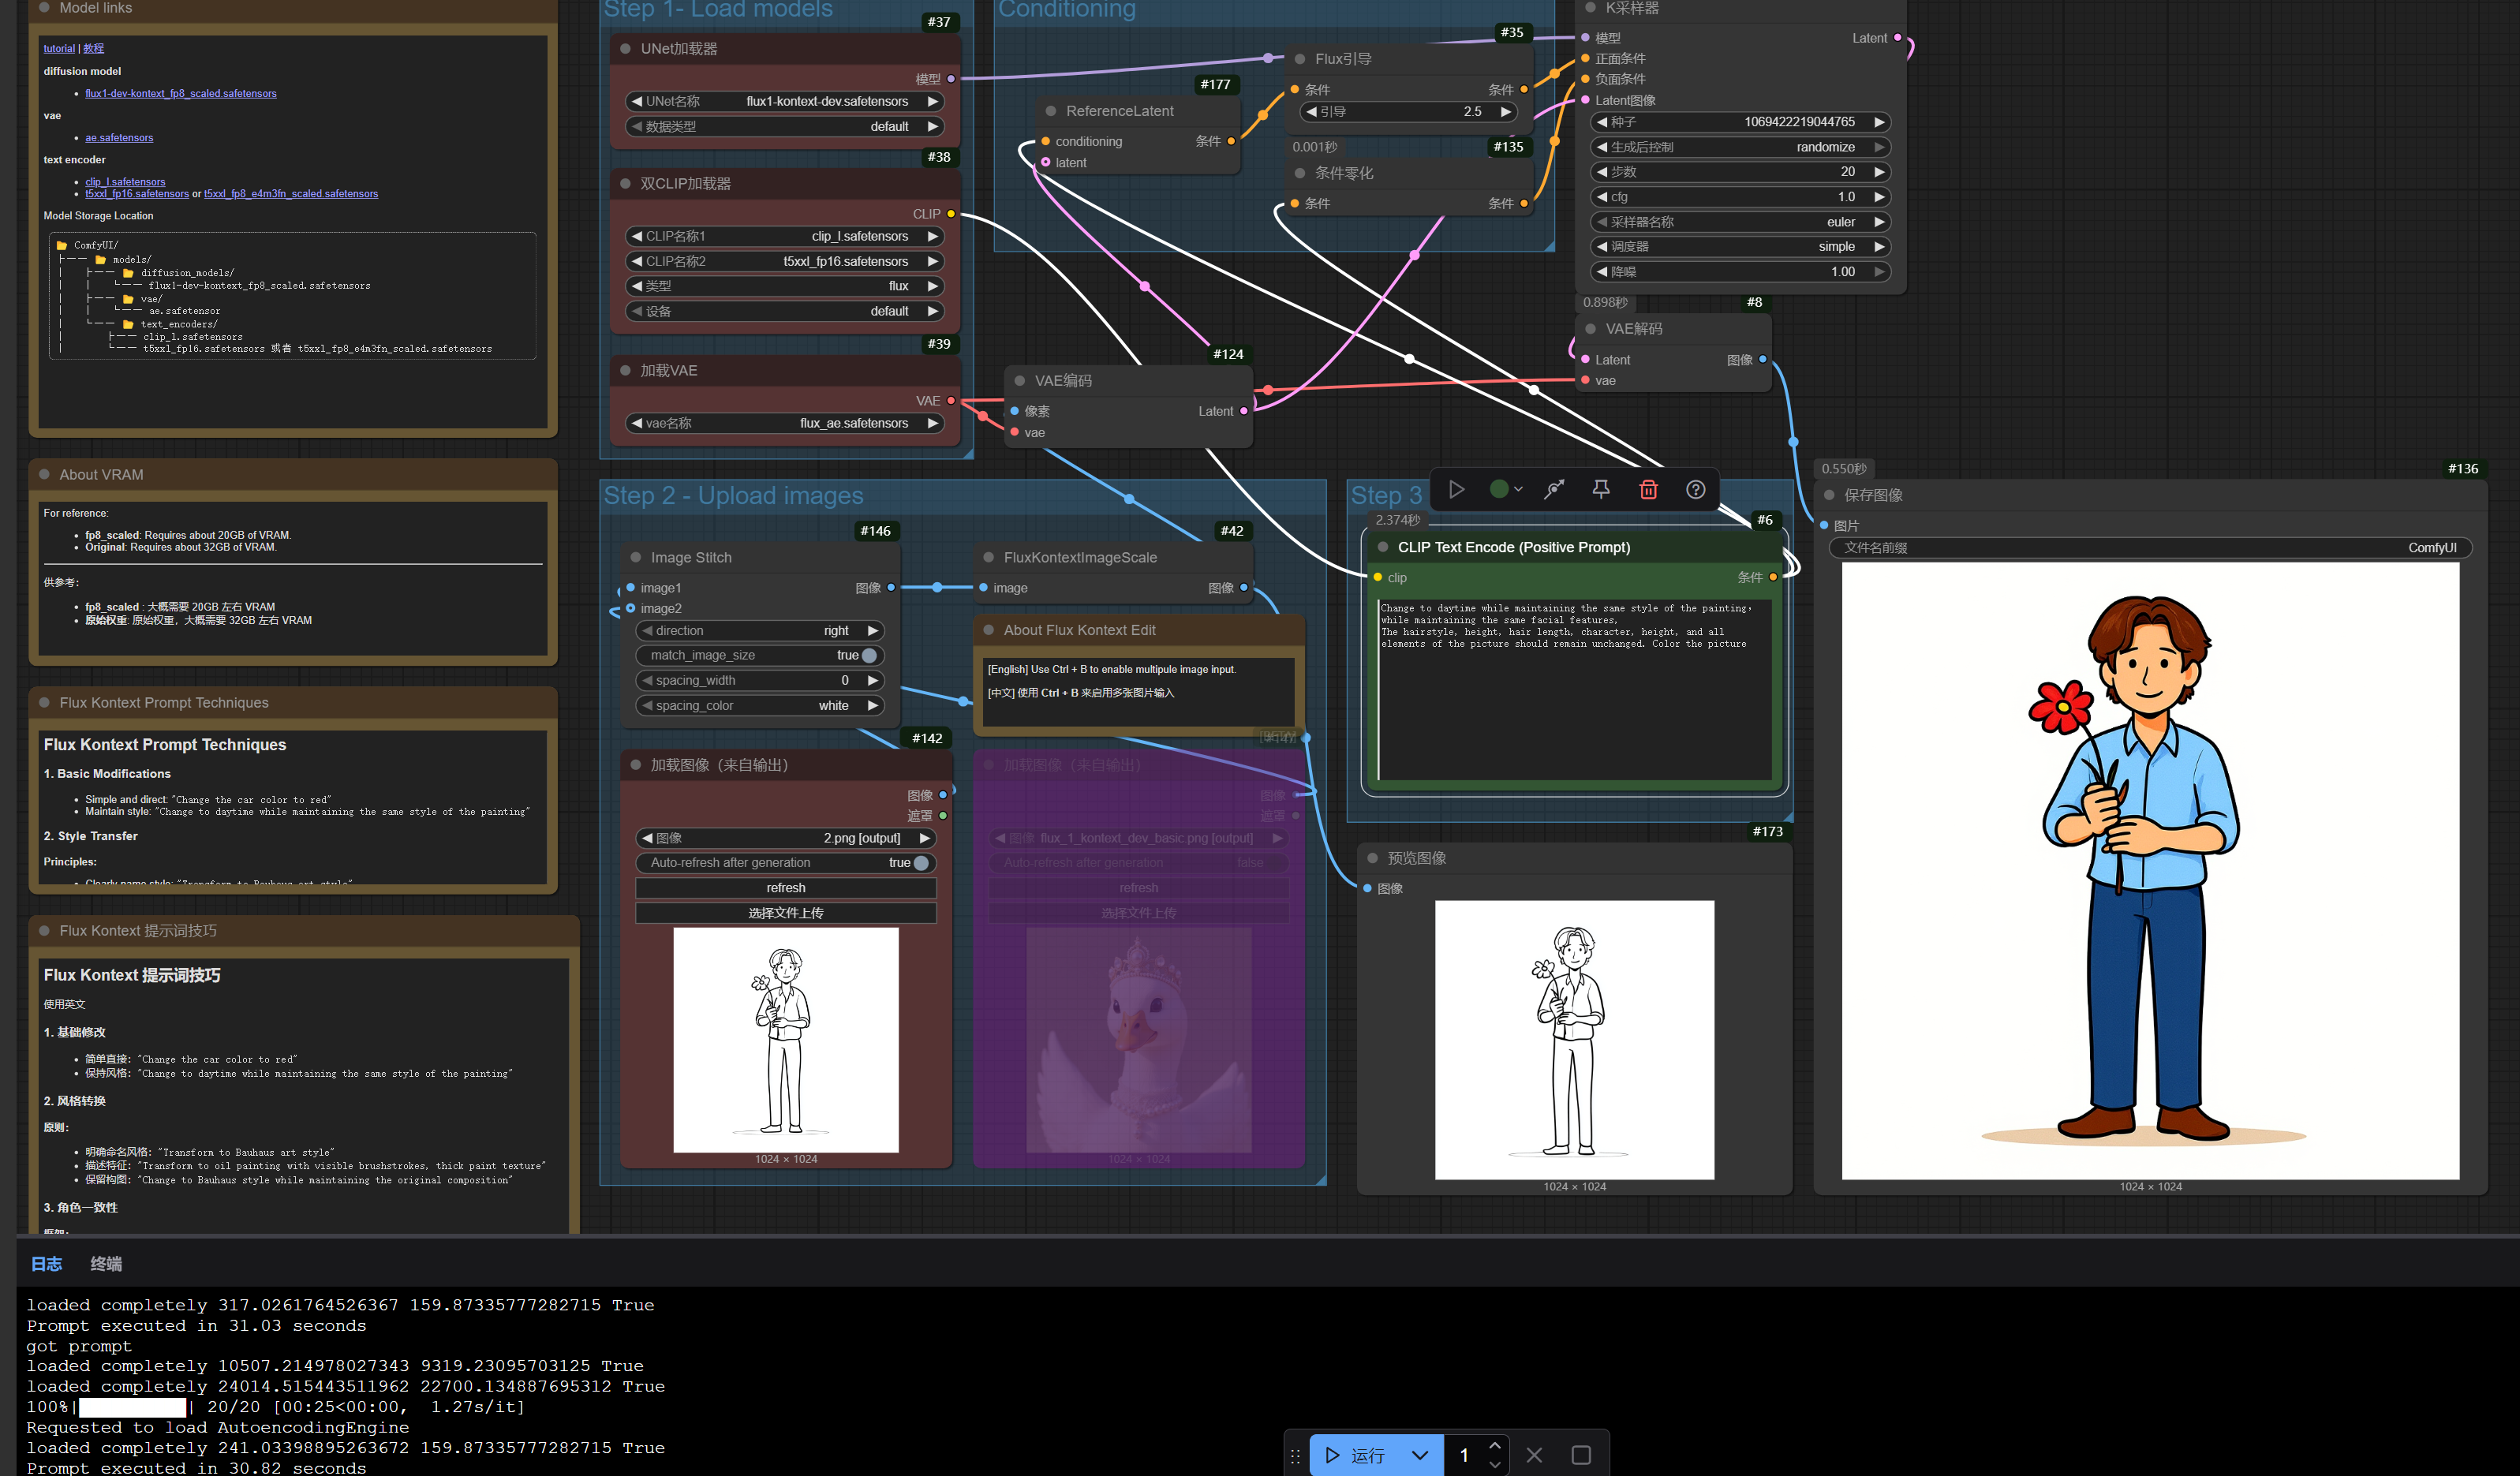The height and width of the screenshot is (1476, 2520).
Task: Open the 数据类型 default dropdown
Action: [785, 126]
